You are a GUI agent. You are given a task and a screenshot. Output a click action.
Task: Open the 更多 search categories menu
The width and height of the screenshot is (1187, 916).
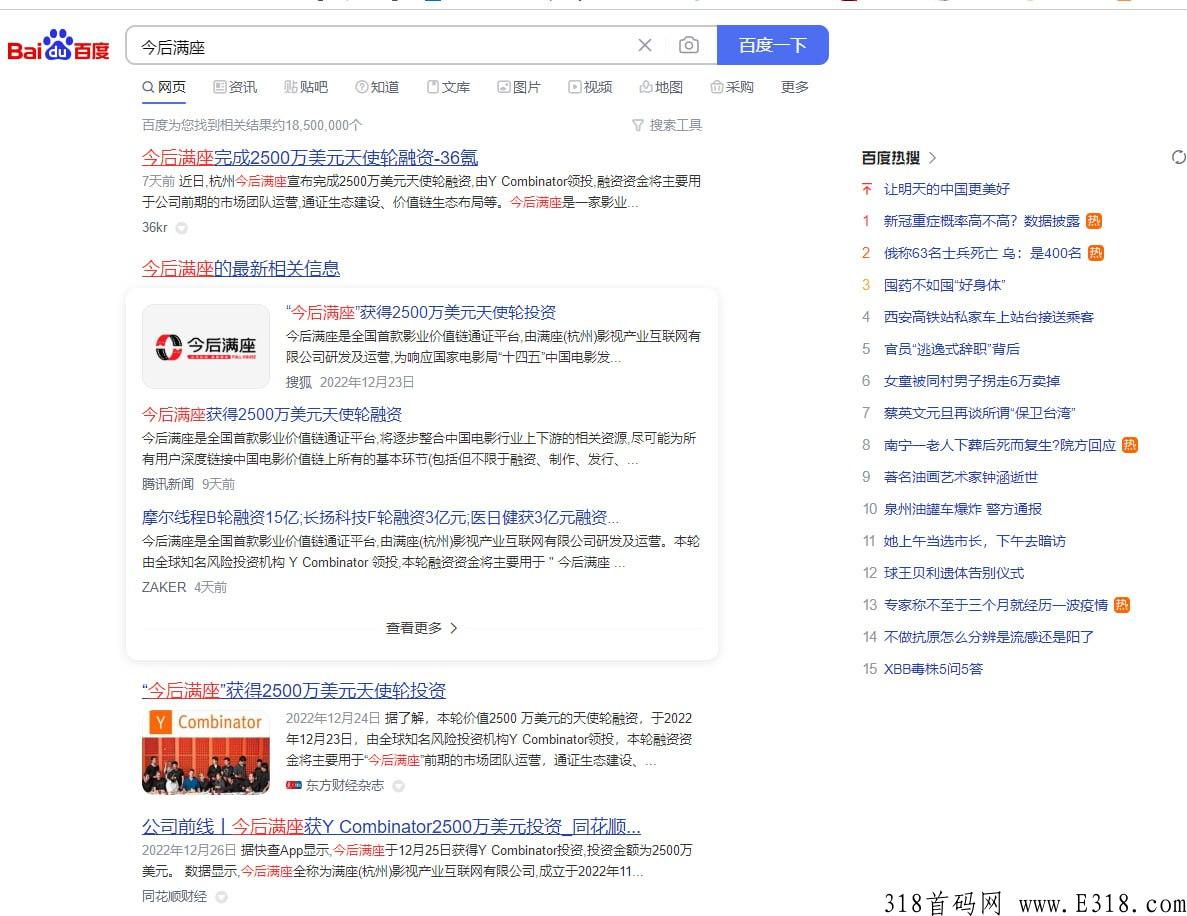coord(795,87)
